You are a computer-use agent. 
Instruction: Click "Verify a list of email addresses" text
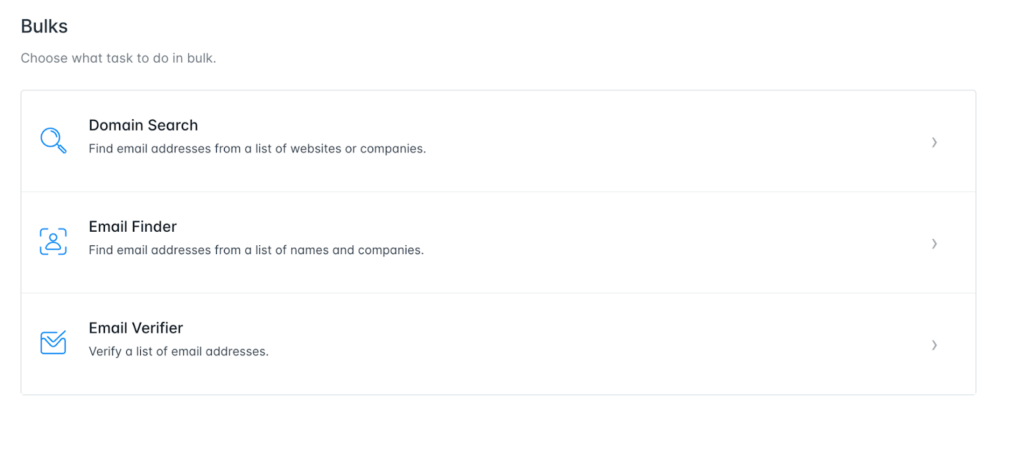[x=178, y=352]
